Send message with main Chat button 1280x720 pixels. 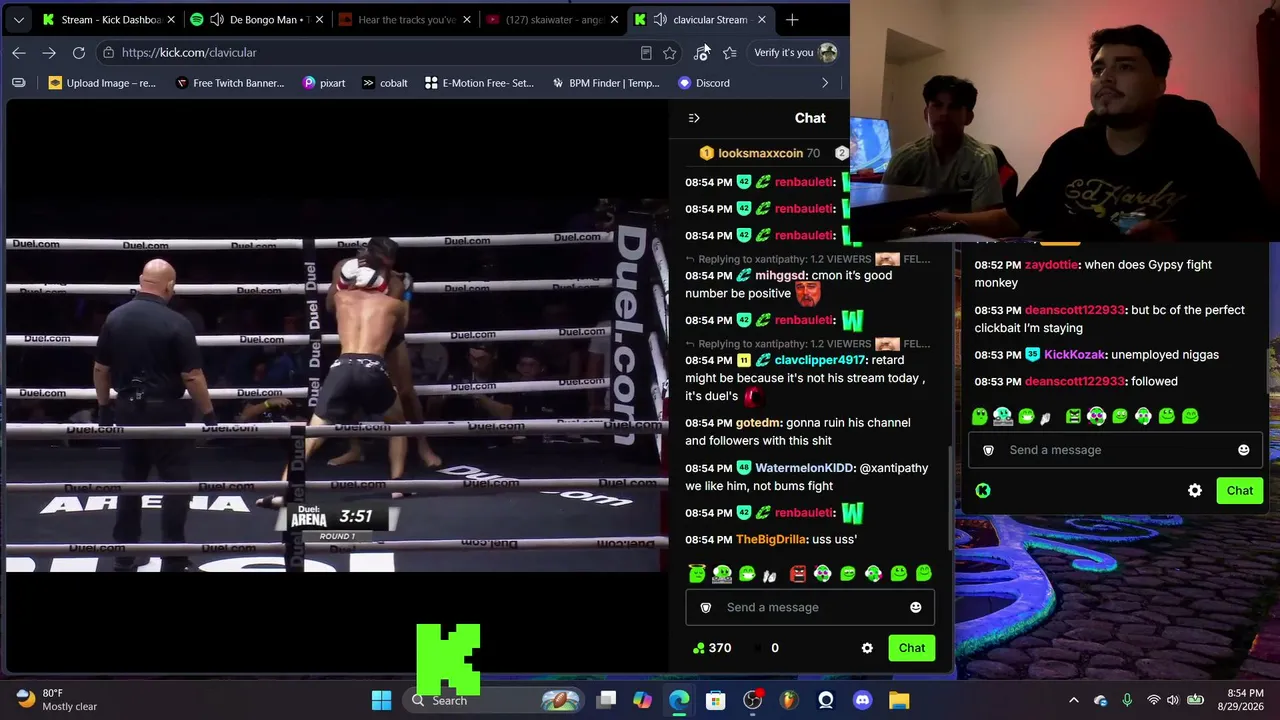(912, 648)
